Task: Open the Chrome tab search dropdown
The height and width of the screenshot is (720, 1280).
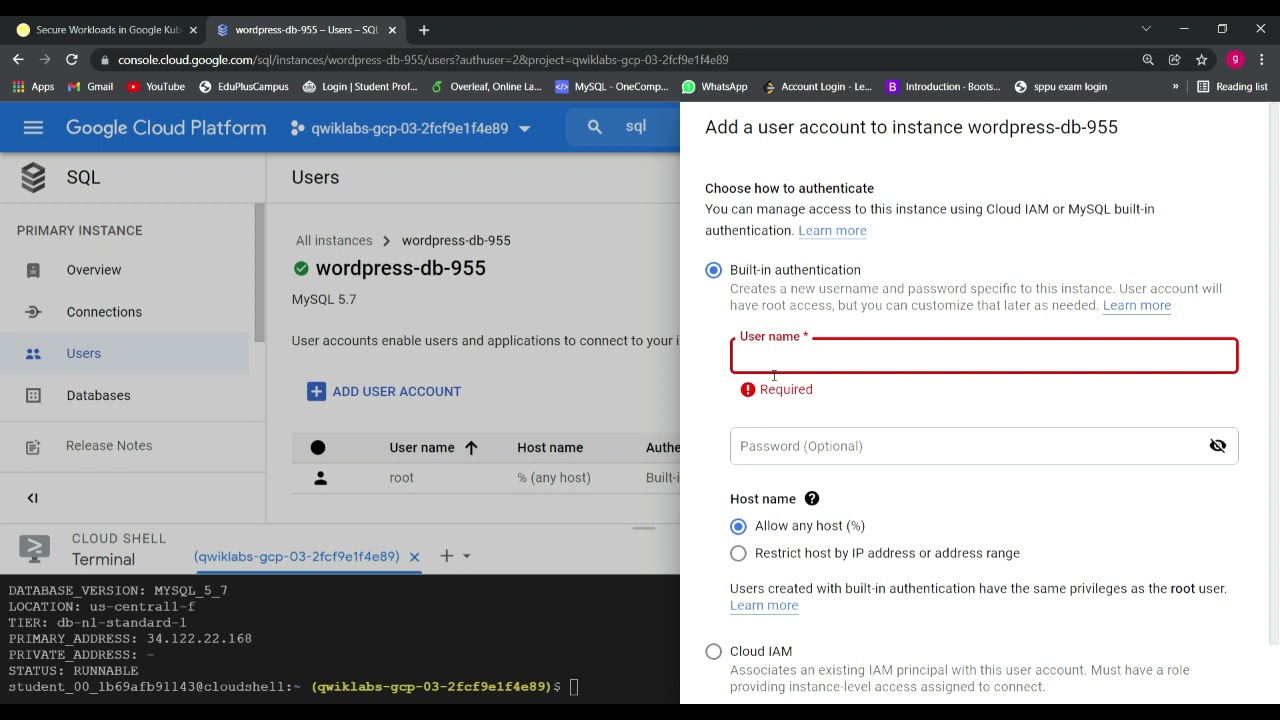Action: (1146, 29)
